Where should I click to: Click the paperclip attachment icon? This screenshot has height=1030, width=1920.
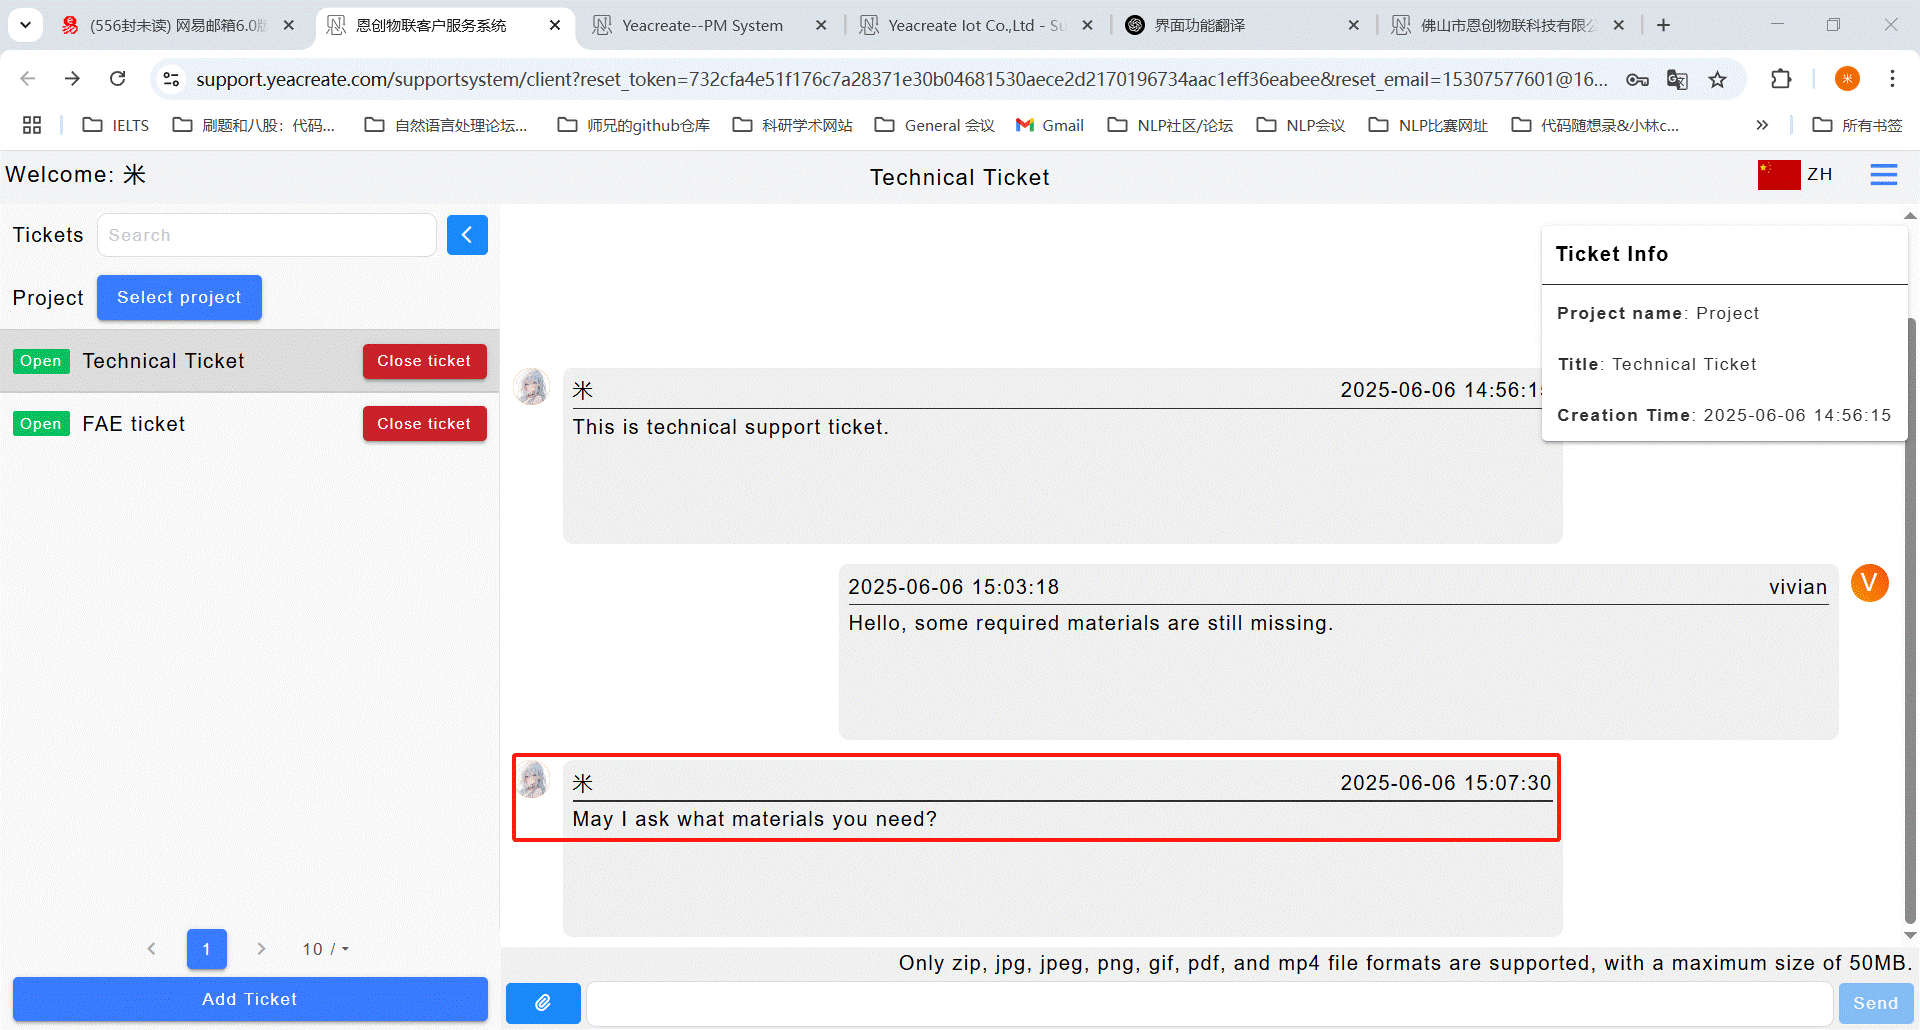click(542, 1002)
